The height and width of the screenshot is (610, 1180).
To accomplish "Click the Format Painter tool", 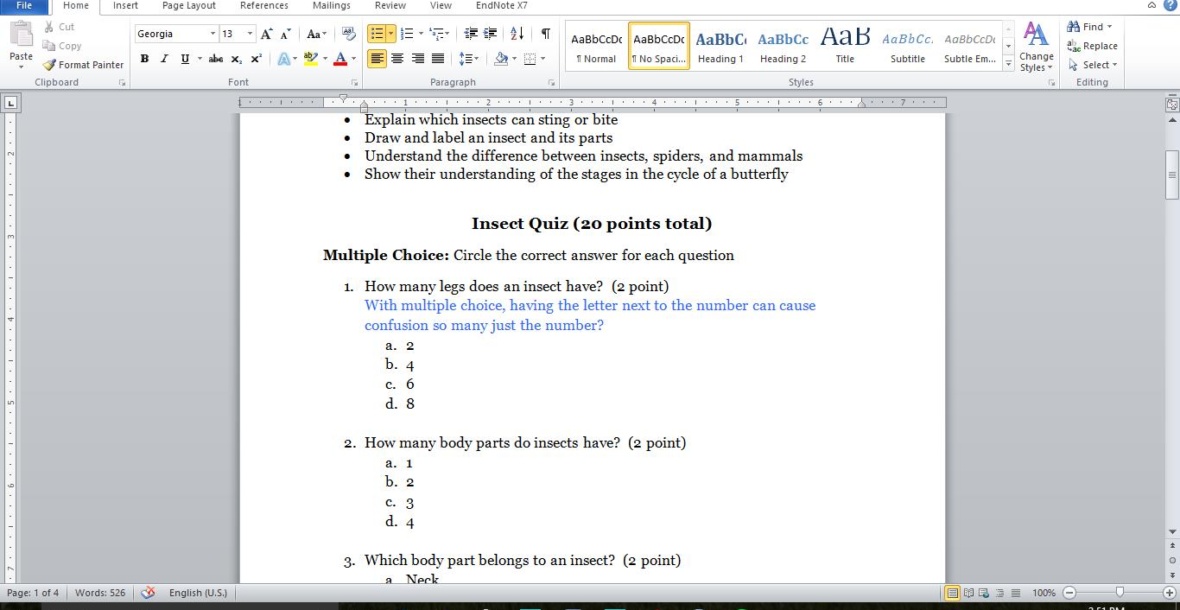I will [x=84, y=65].
